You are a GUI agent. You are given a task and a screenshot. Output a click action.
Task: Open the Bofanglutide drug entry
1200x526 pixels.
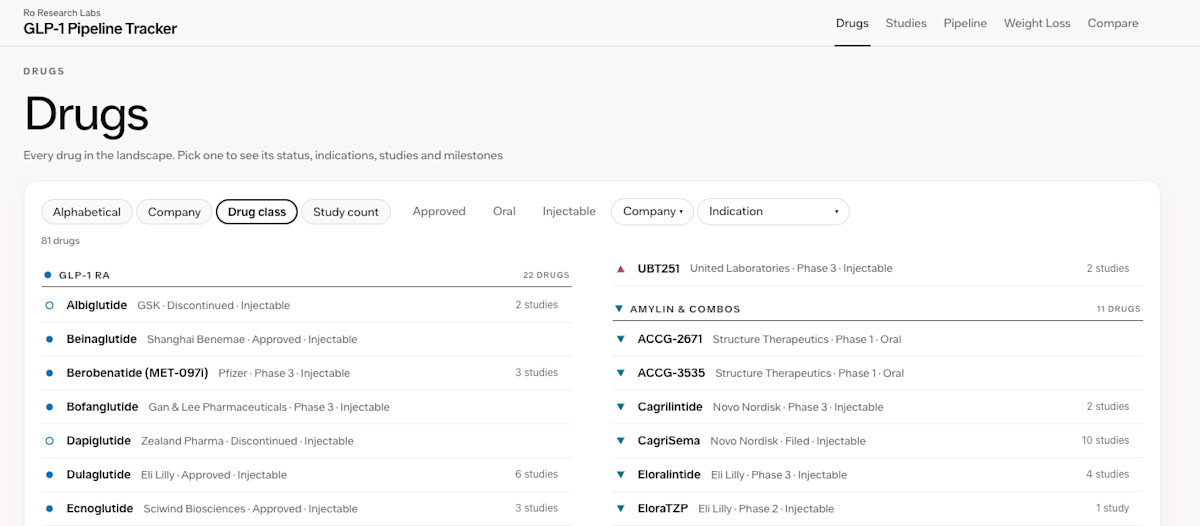306,407
